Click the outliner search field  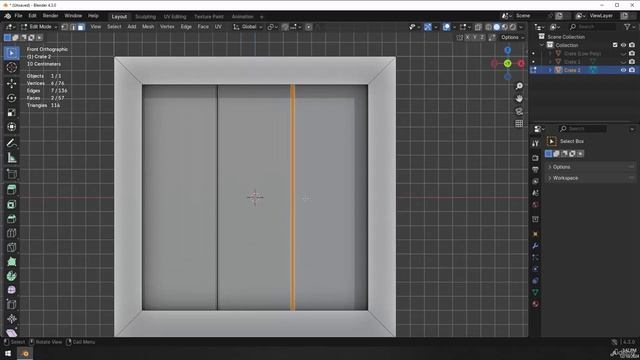pyautogui.click(x=592, y=27)
